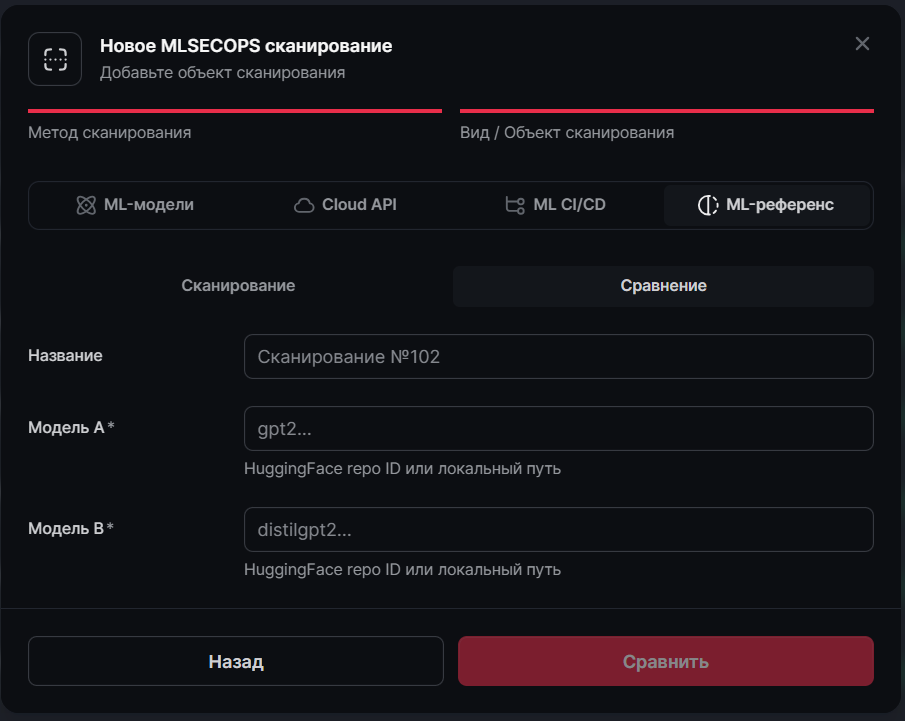Click the Модель A input field
The image size is (905, 721).
pyautogui.click(x=559, y=429)
